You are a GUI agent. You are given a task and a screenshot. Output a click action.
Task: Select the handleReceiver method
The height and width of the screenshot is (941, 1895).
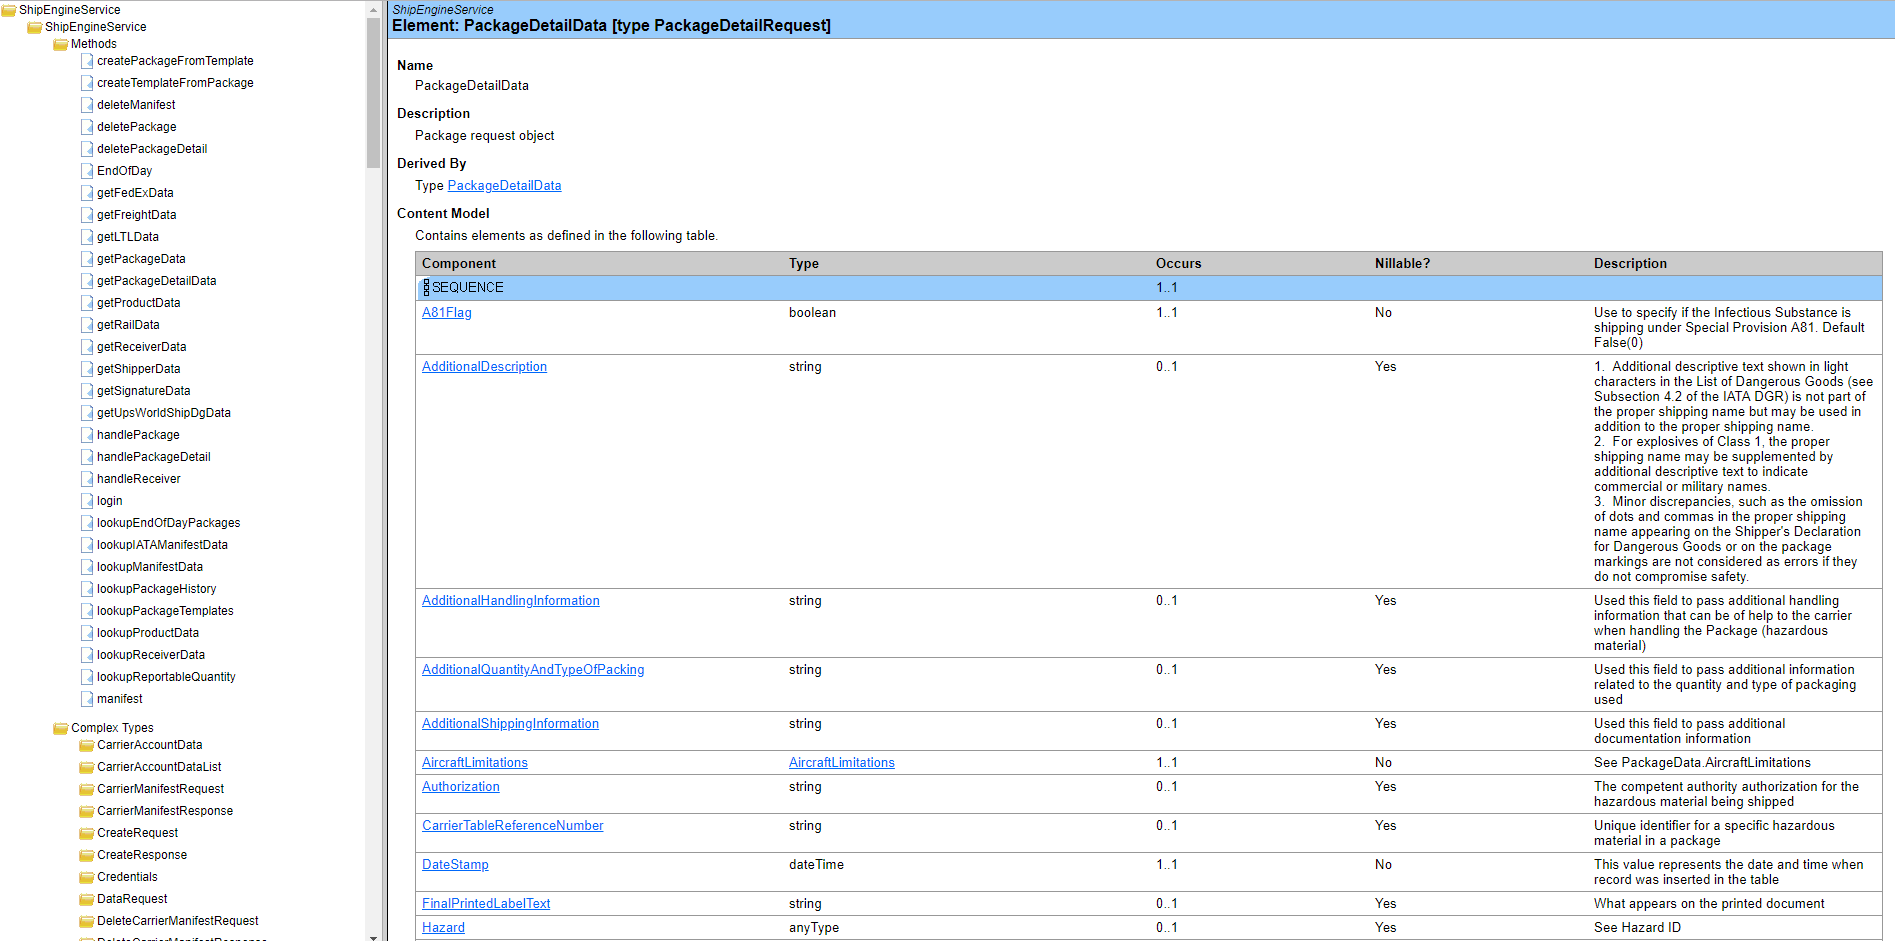(139, 479)
